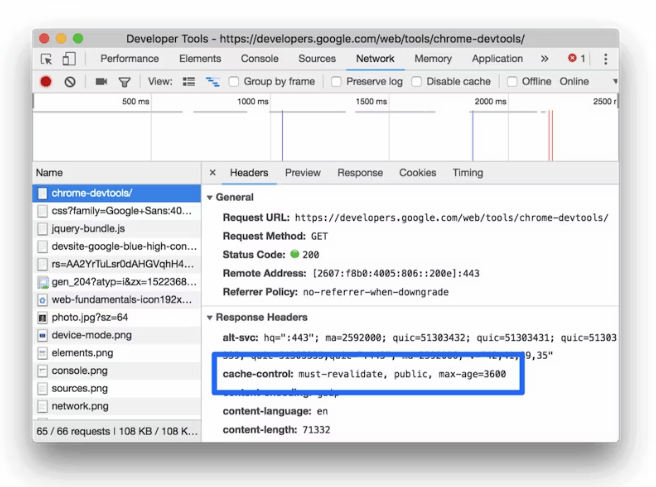Open the filter funnel icon
The image size is (656, 487).
(124, 82)
